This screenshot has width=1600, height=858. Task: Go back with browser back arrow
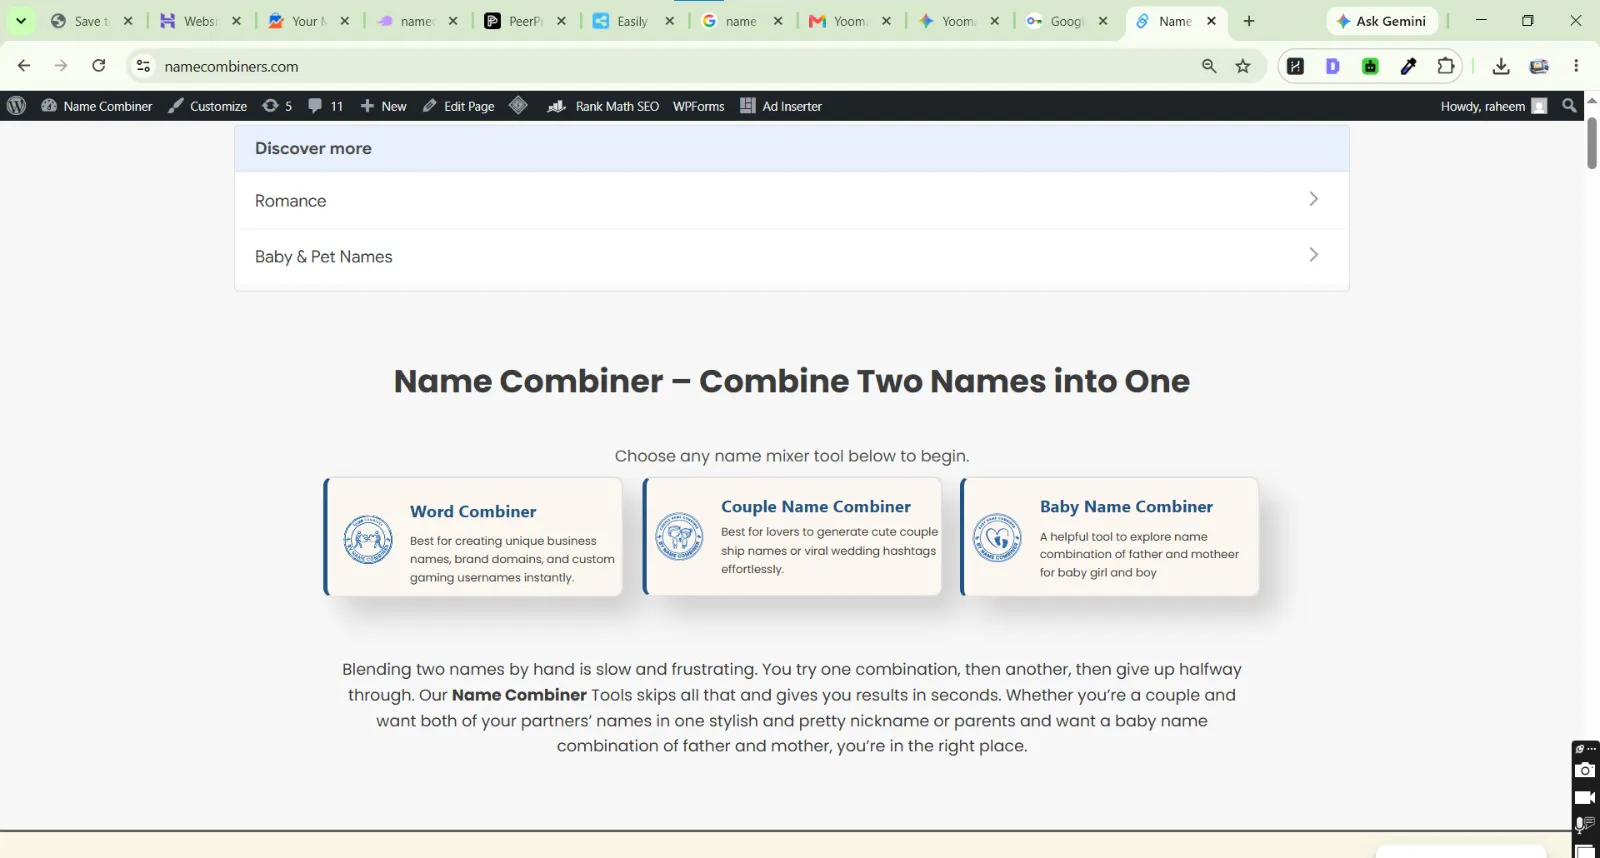click(x=24, y=66)
